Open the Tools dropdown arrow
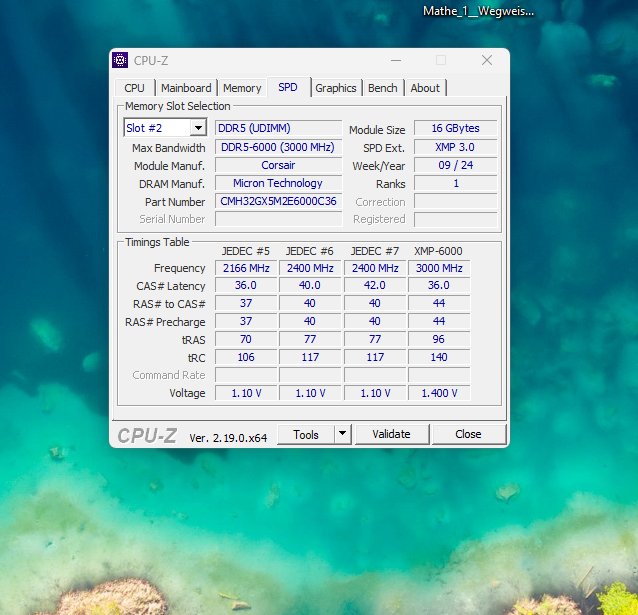The height and width of the screenshot is (615, 638). pyautogui.click(x=343, y=434)
